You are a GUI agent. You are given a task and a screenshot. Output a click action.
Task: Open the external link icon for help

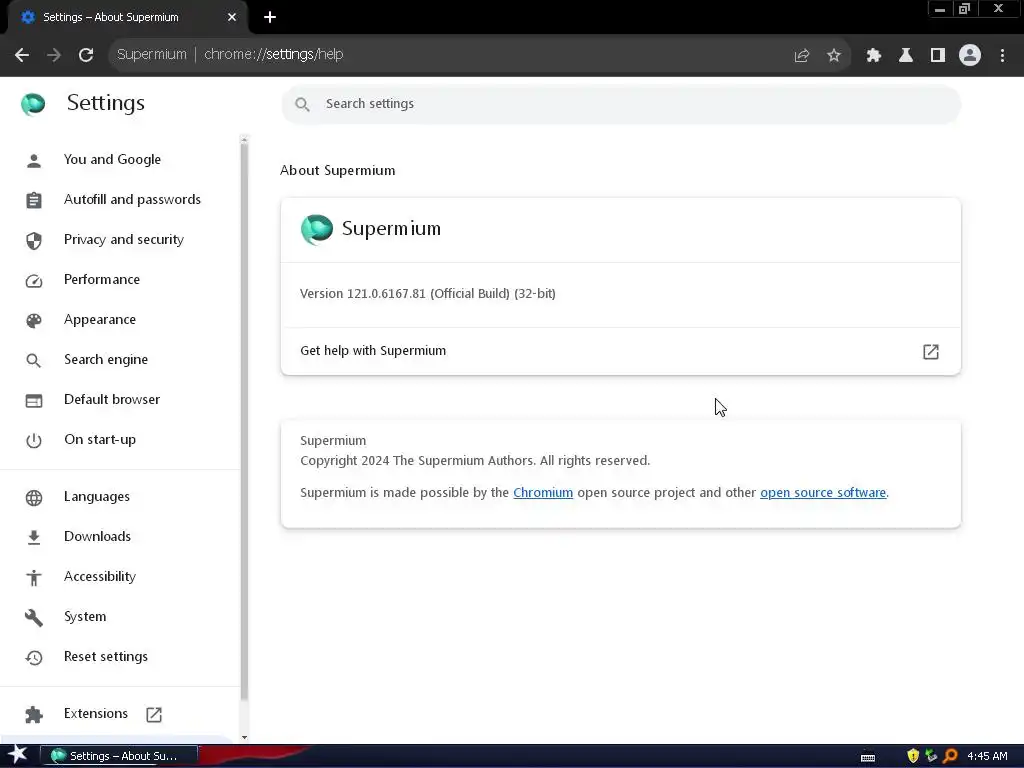[931, 351]
